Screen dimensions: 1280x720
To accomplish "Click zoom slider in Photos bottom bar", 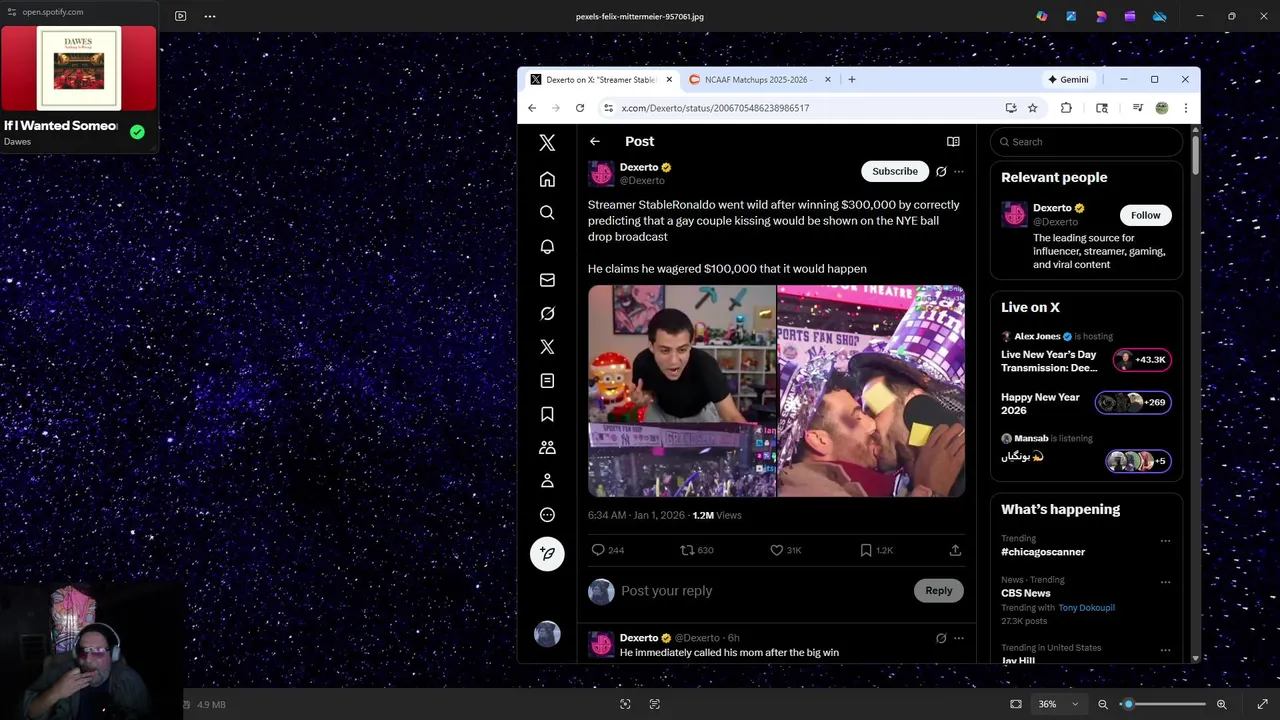I will pyautogui.click(x=1162, y=704).
